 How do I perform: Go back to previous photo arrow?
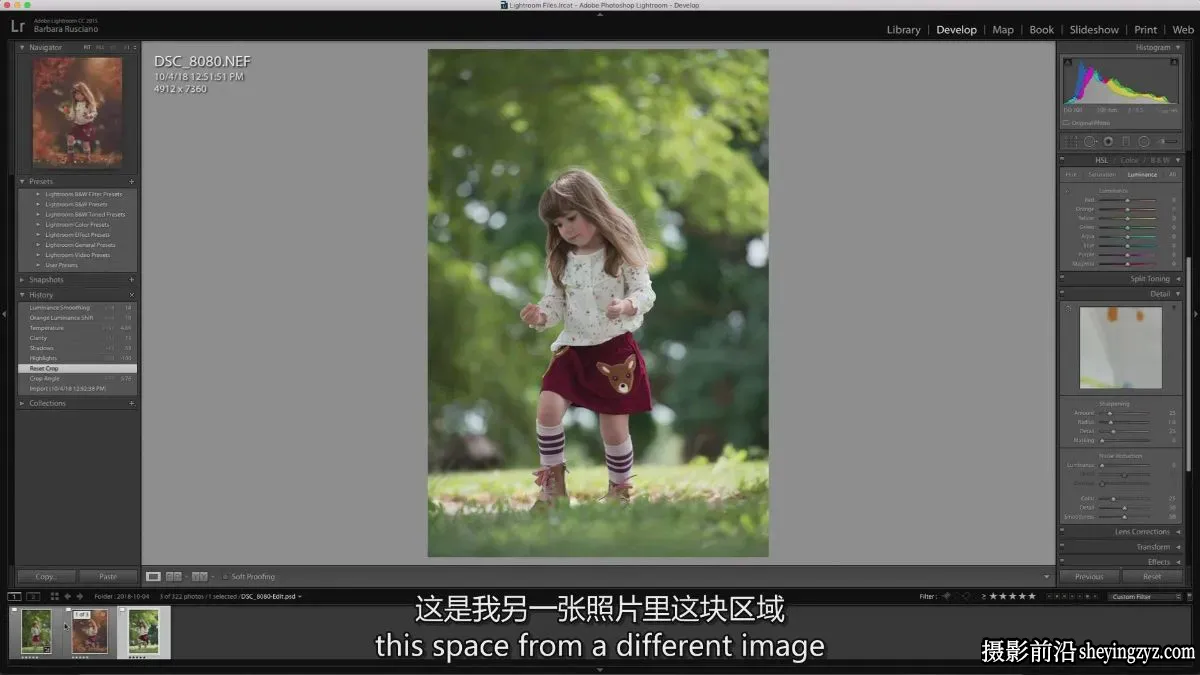point(68,596)
